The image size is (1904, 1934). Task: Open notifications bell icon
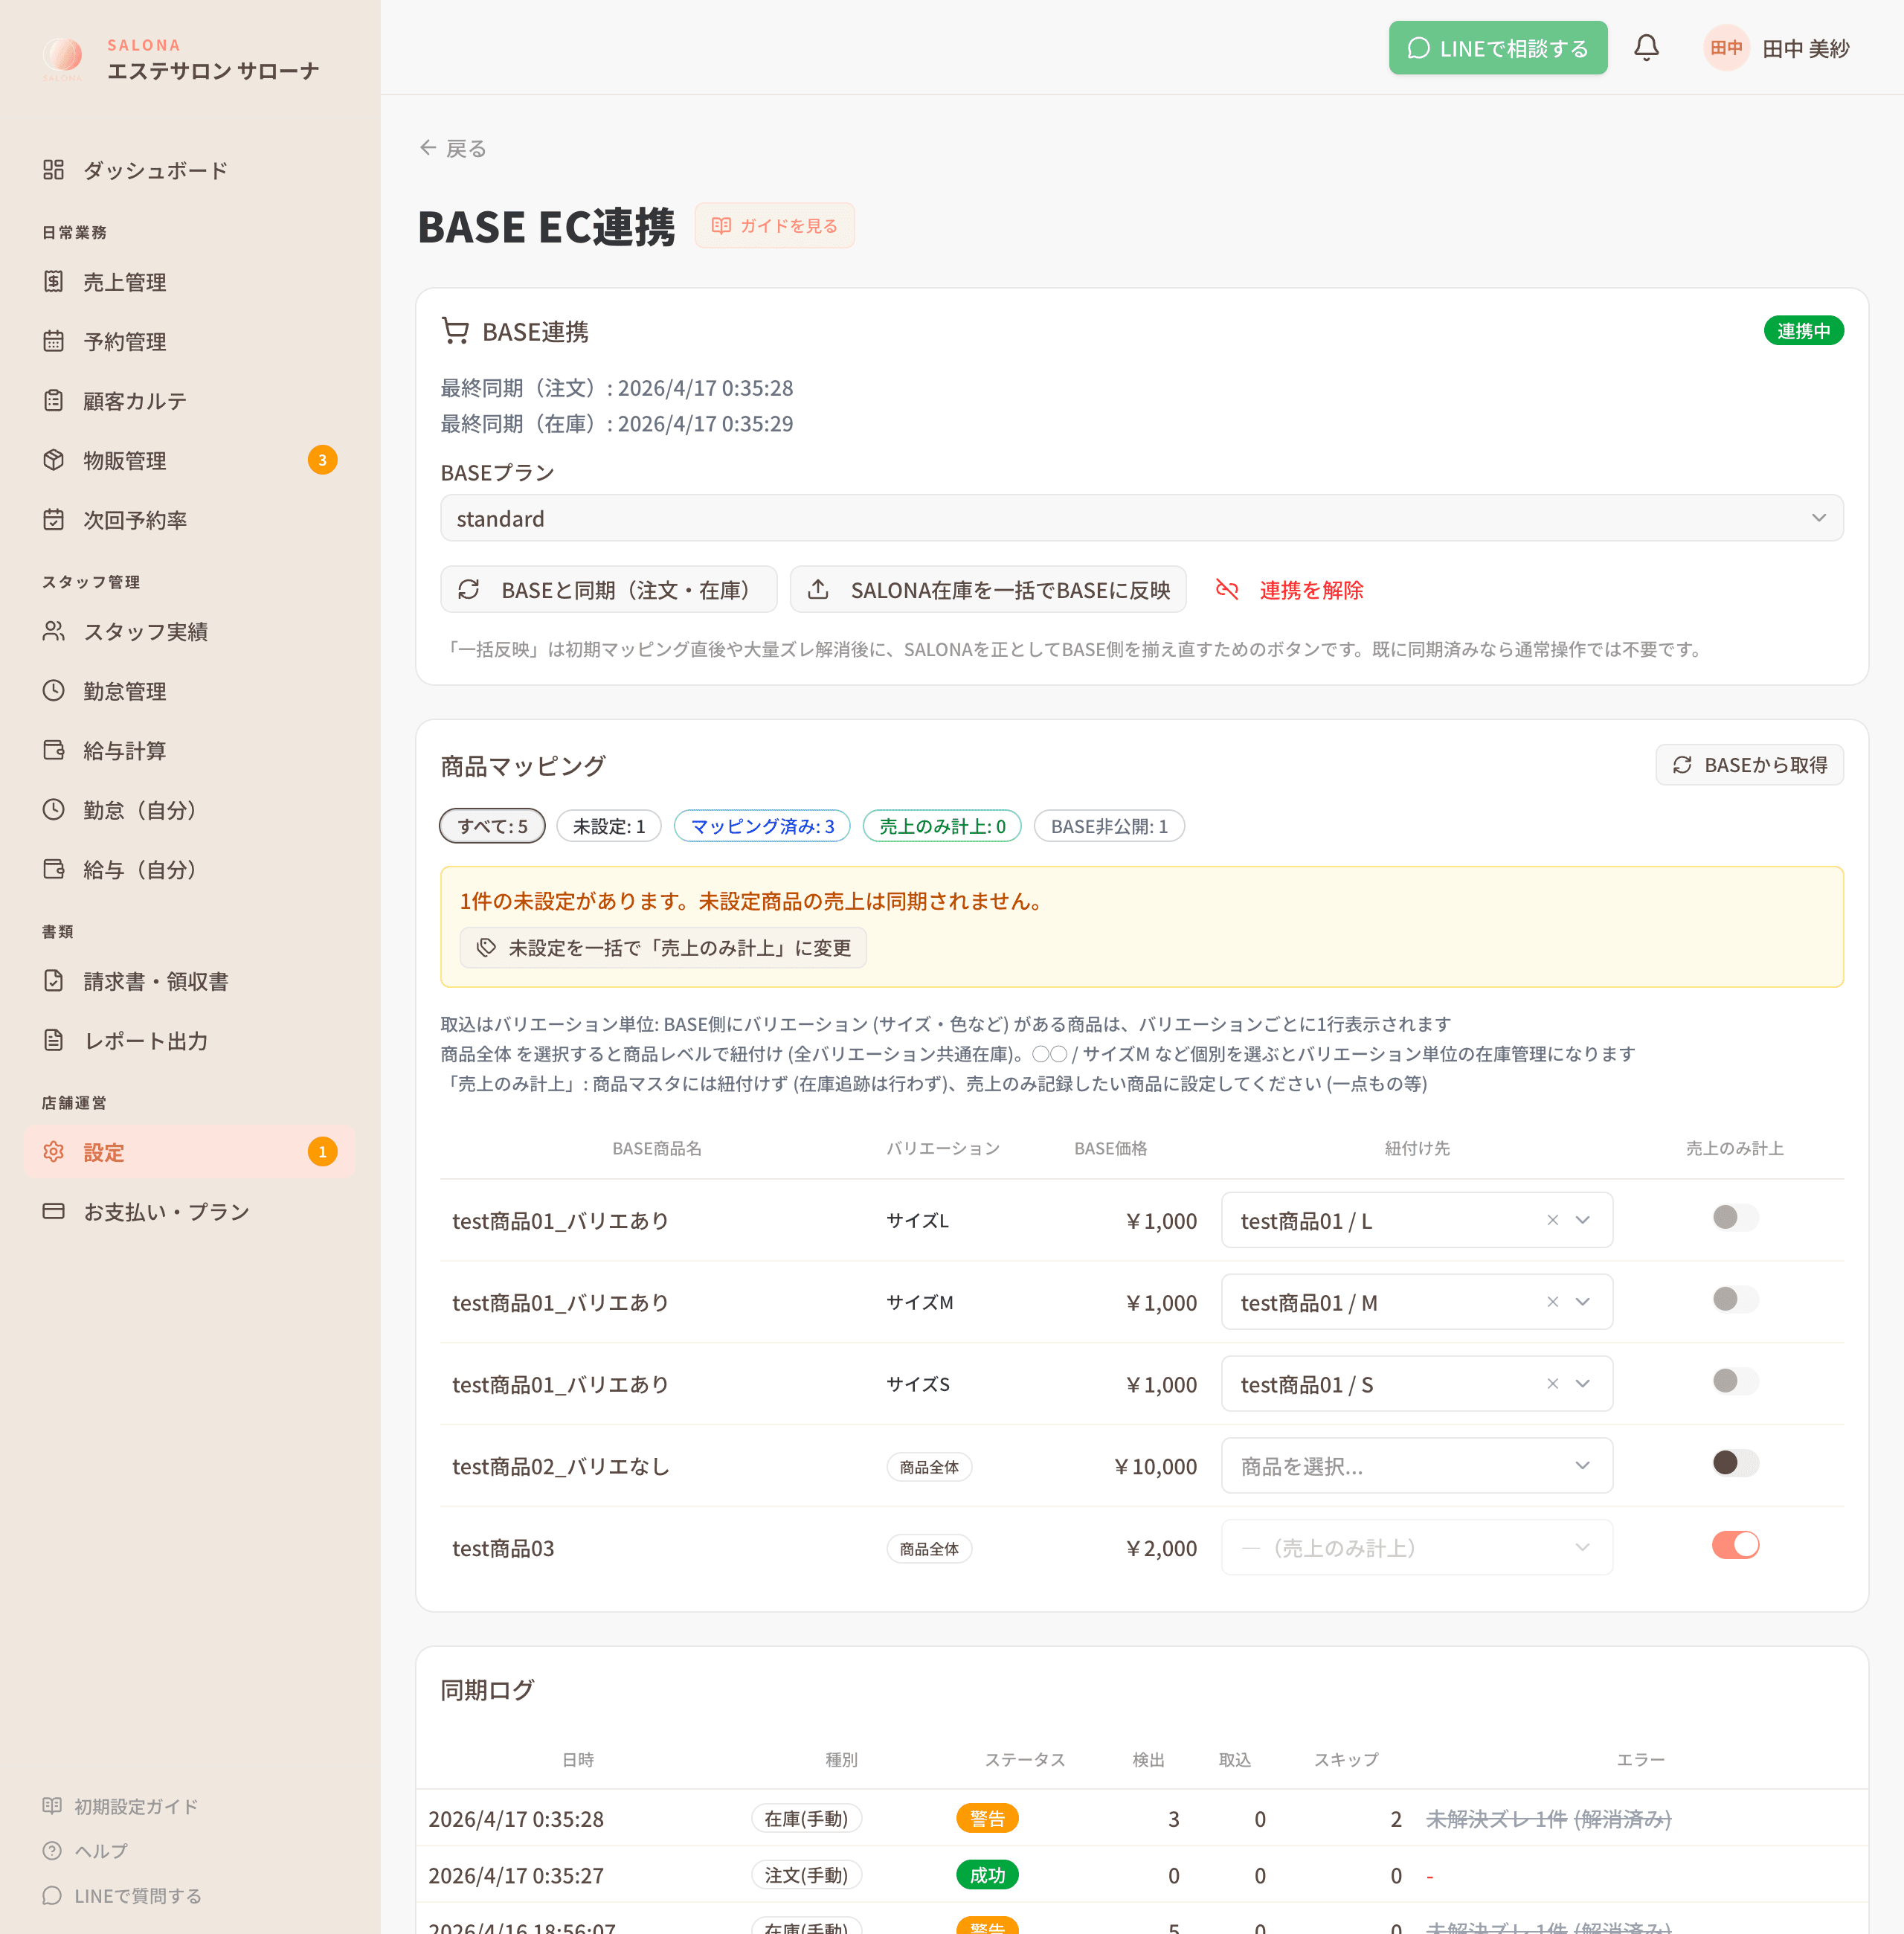point(1646,48)
